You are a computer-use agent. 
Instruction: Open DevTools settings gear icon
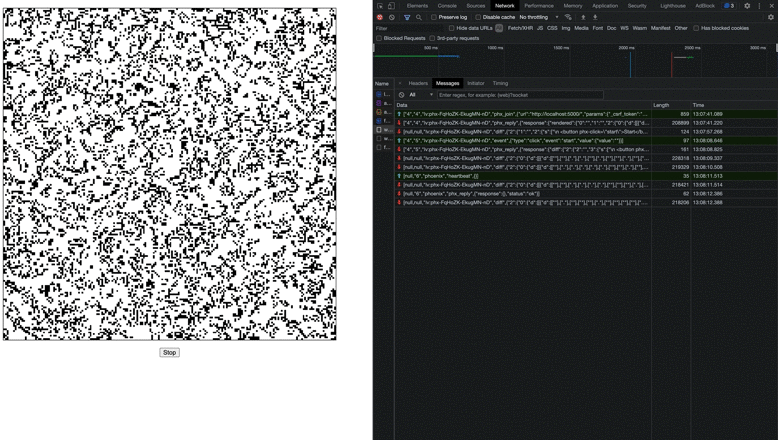747,6
